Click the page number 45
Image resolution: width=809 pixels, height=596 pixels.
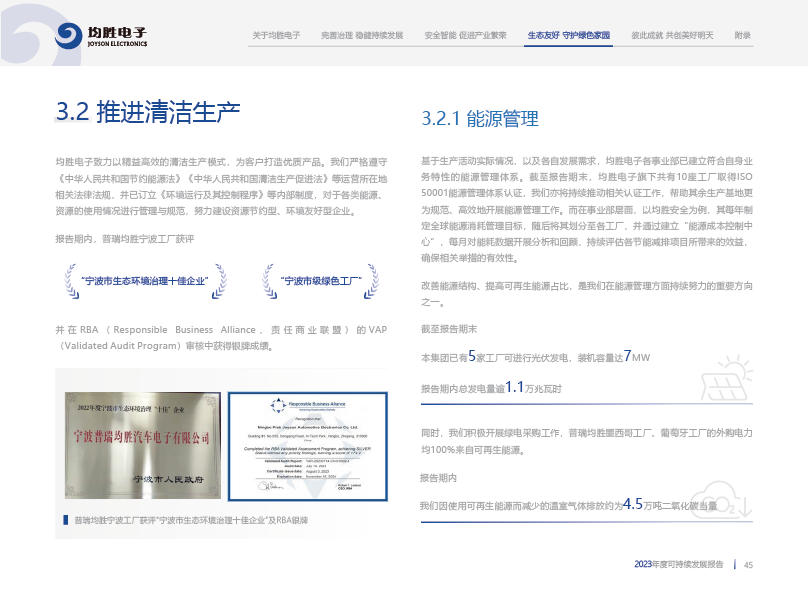pos(747,565)
